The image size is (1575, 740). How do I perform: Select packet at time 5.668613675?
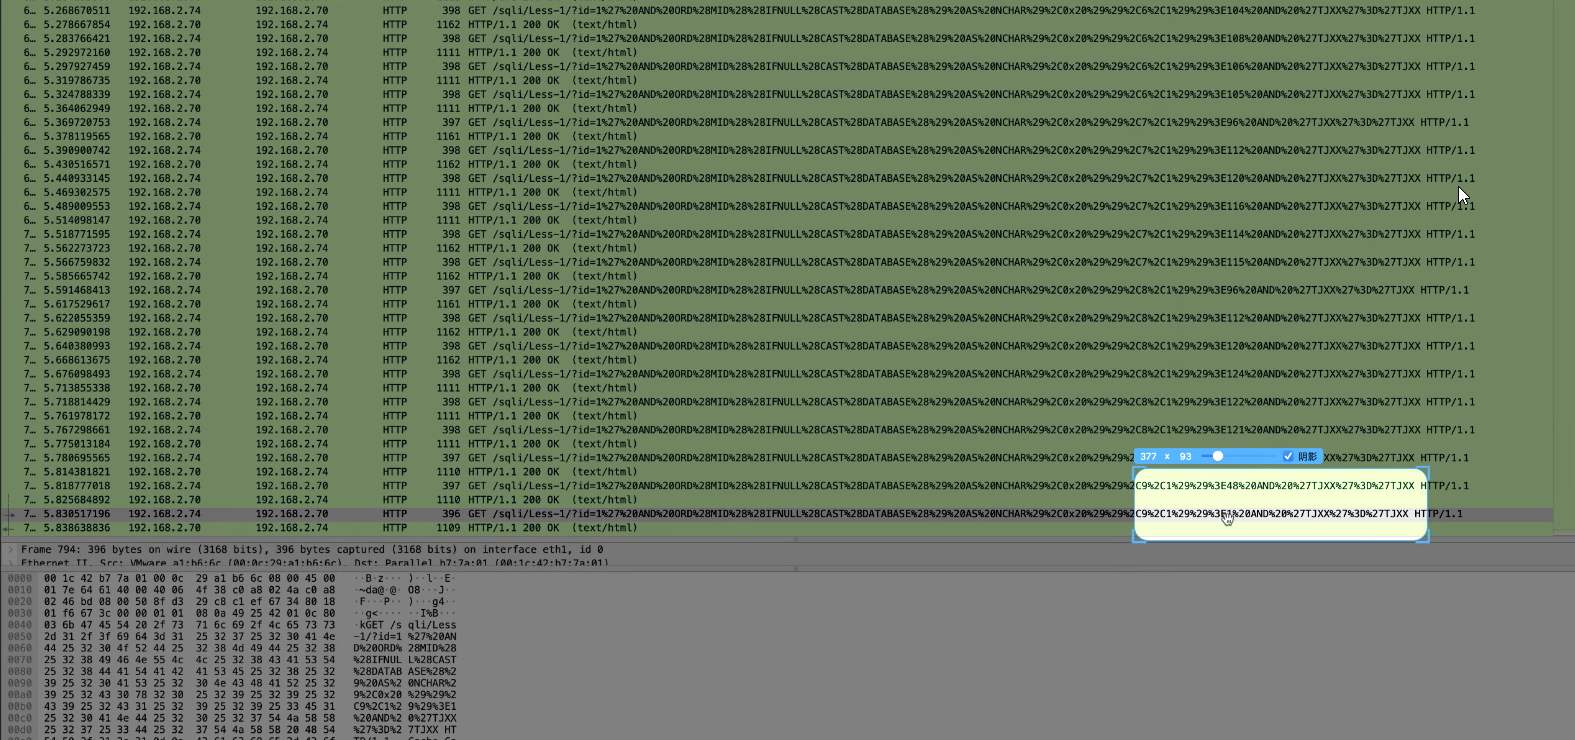click(777, 360)
